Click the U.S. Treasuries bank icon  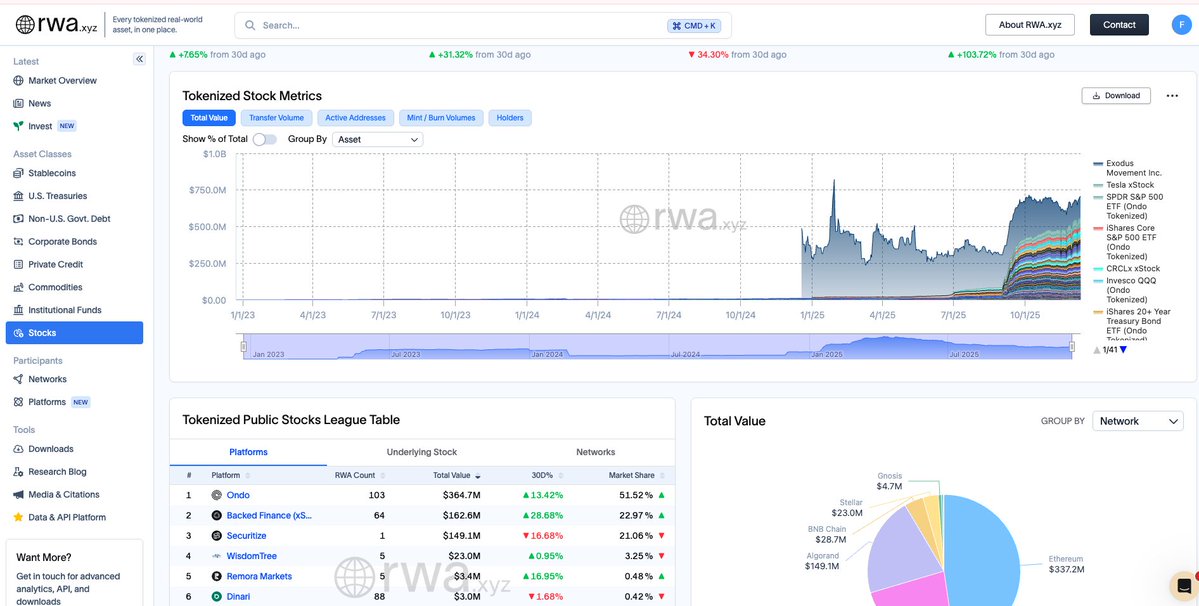(18, 196)
